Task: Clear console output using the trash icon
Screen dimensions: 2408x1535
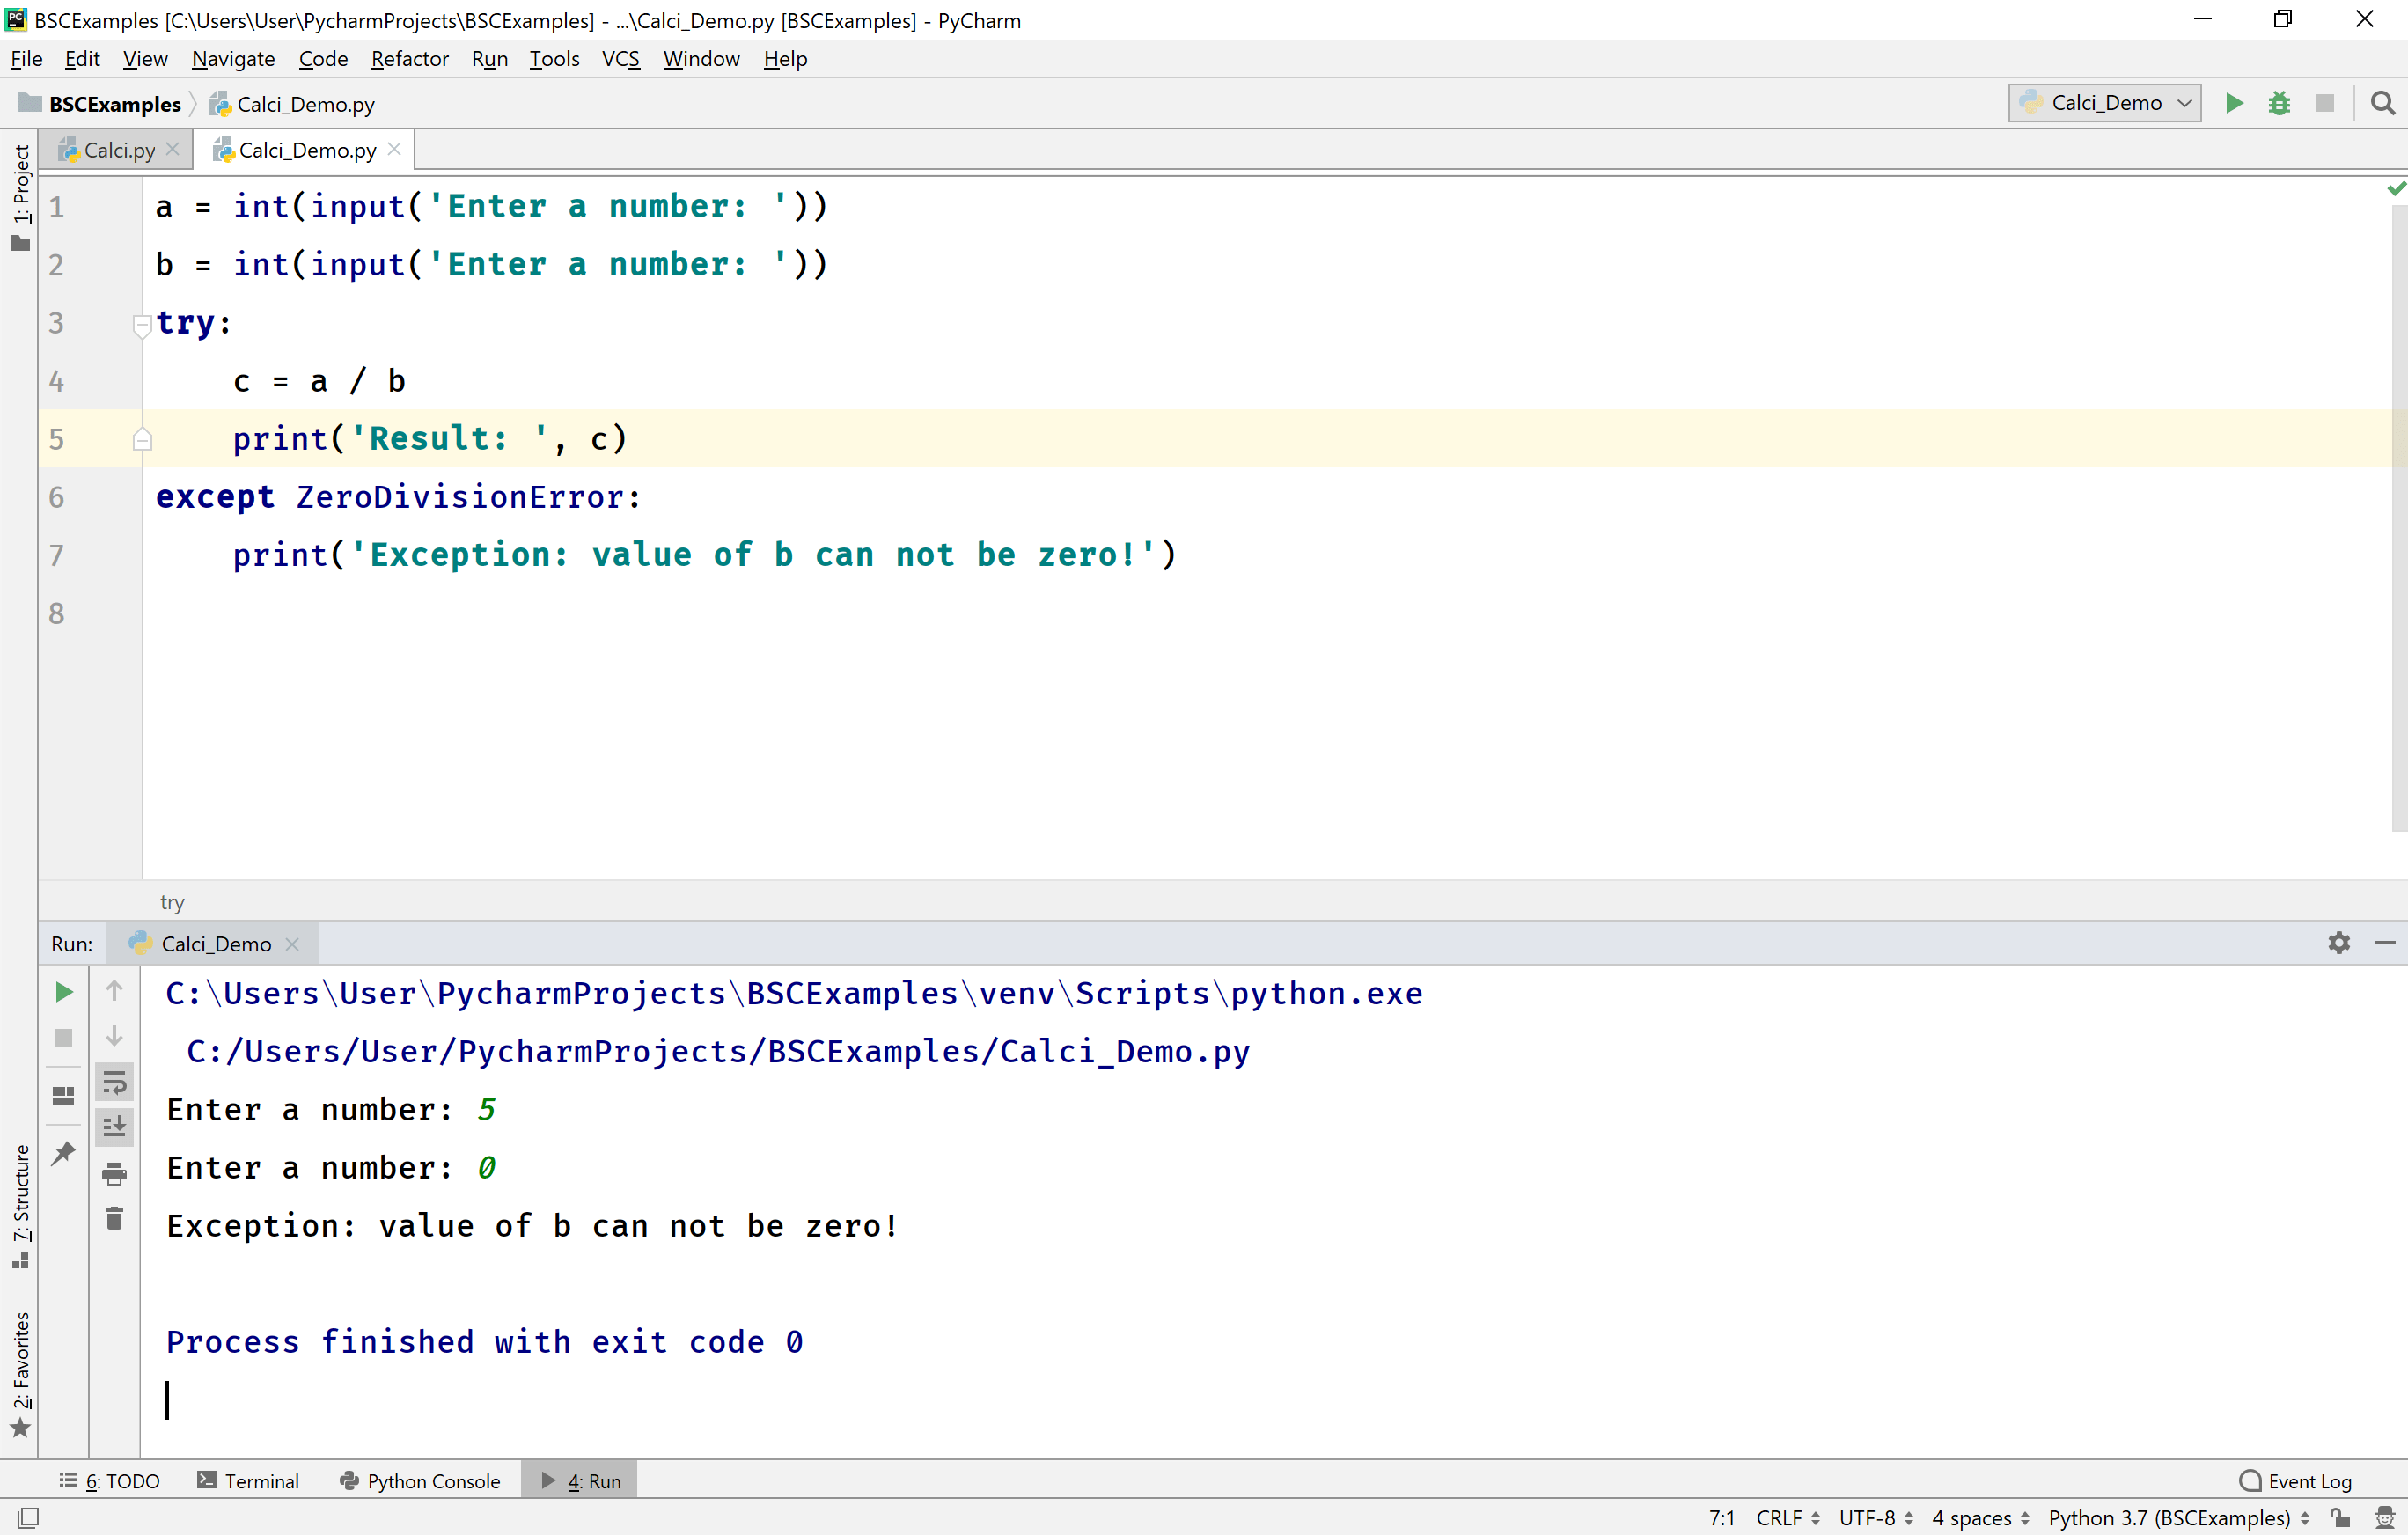Action: tap(114, 1219)
